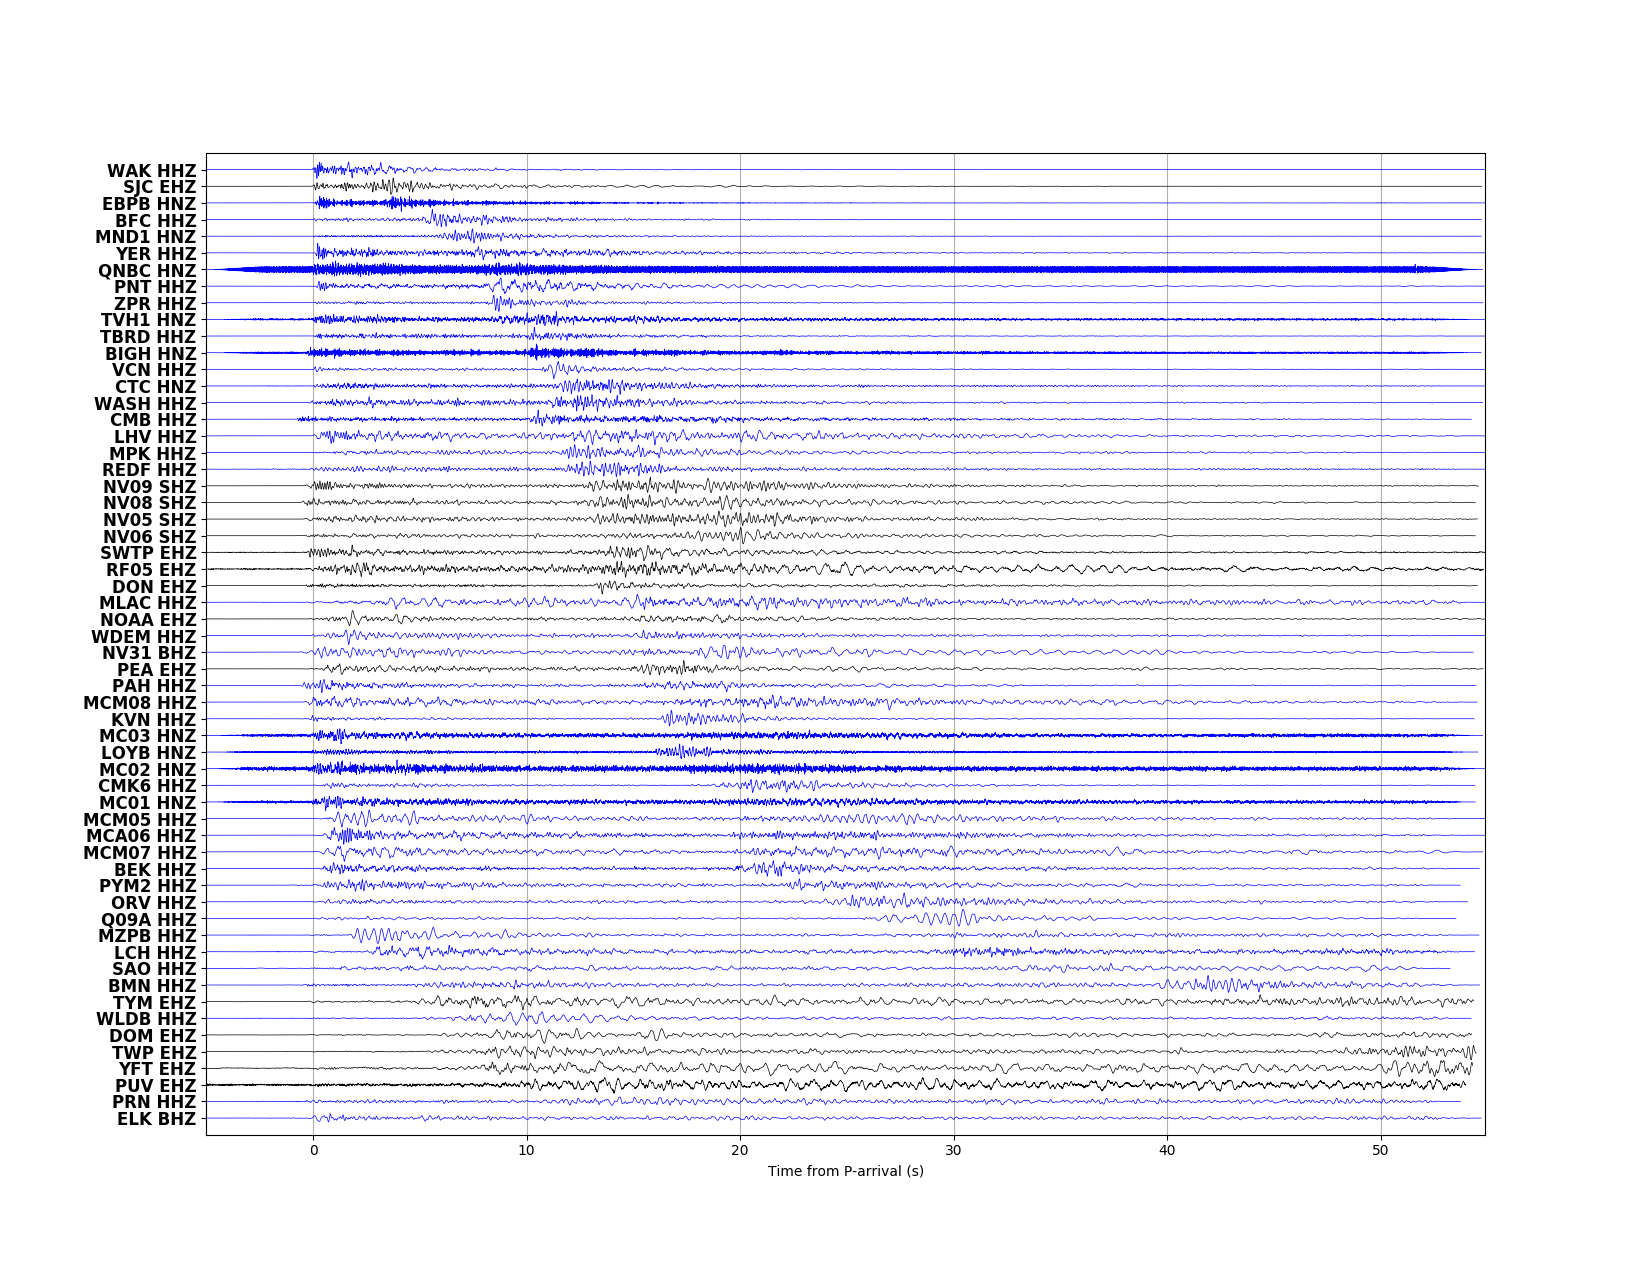The image size is (1650, 1275).
Task: Select the SWTP EHZ station label
Action: click(x=148, y=553)
